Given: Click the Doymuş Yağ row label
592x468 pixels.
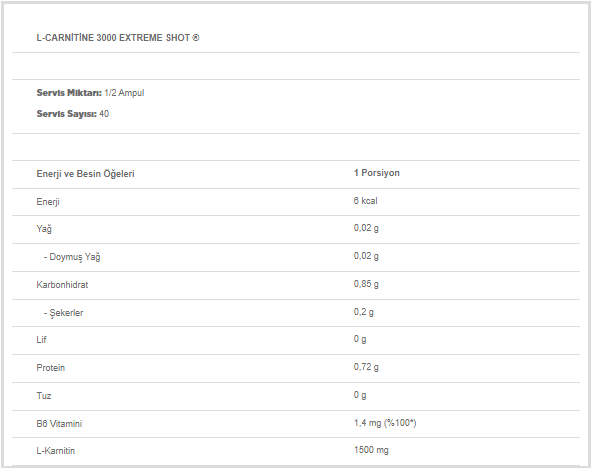Looking at the screenshot, I should point(72,257).
